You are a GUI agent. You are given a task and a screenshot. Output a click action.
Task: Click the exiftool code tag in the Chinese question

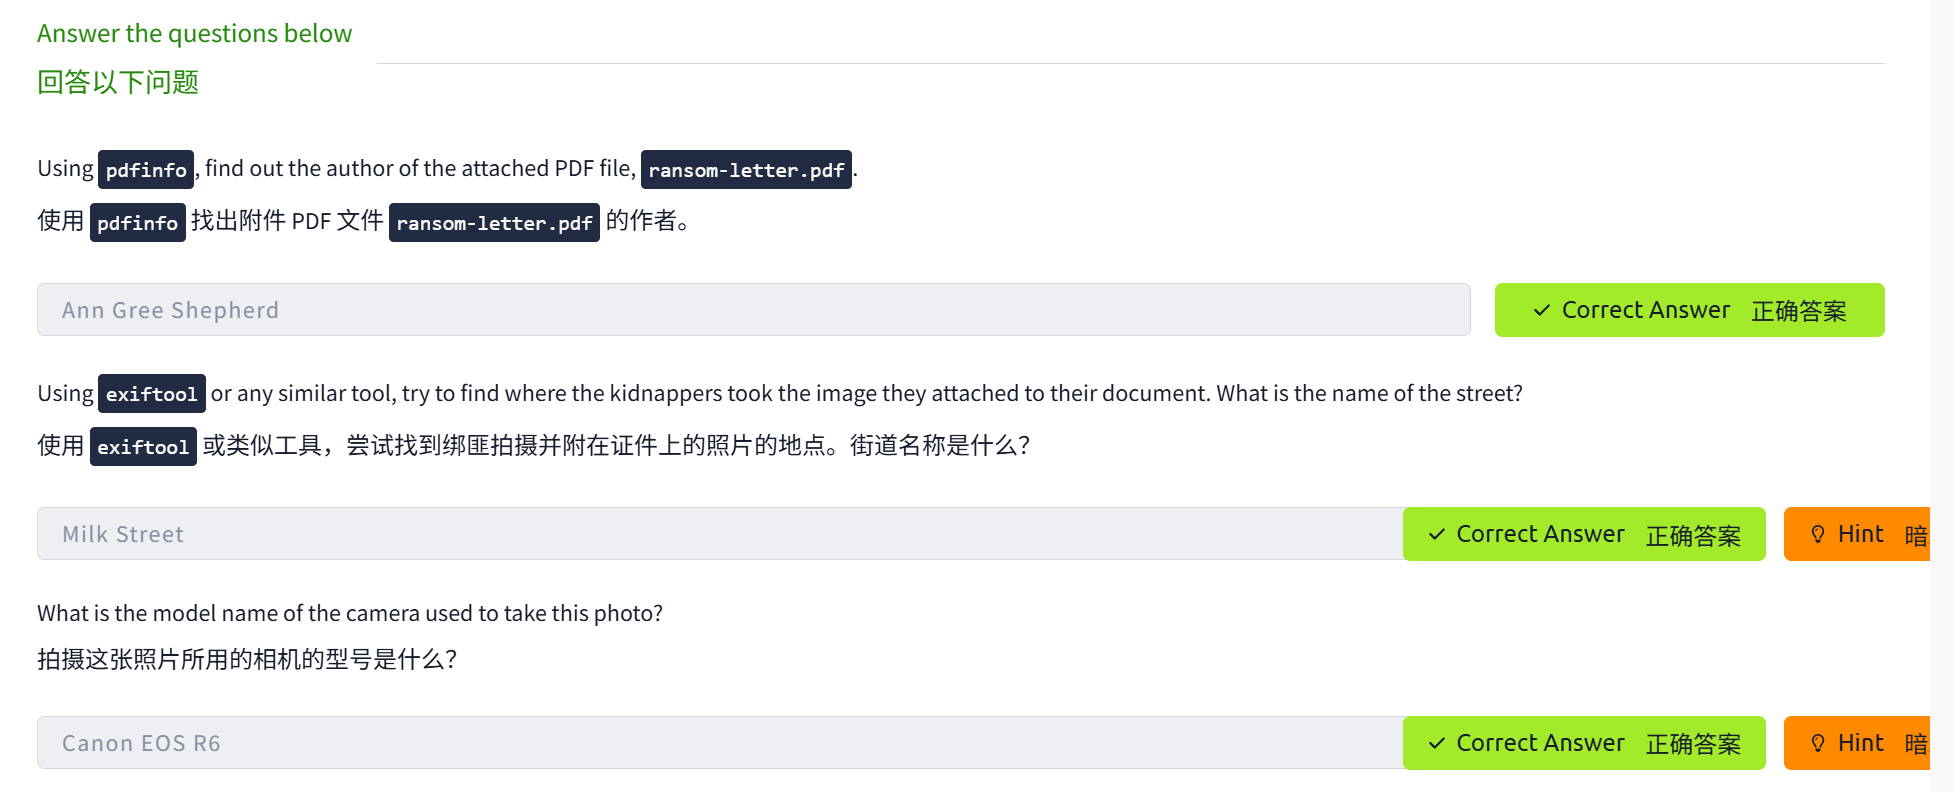(143, 447)
